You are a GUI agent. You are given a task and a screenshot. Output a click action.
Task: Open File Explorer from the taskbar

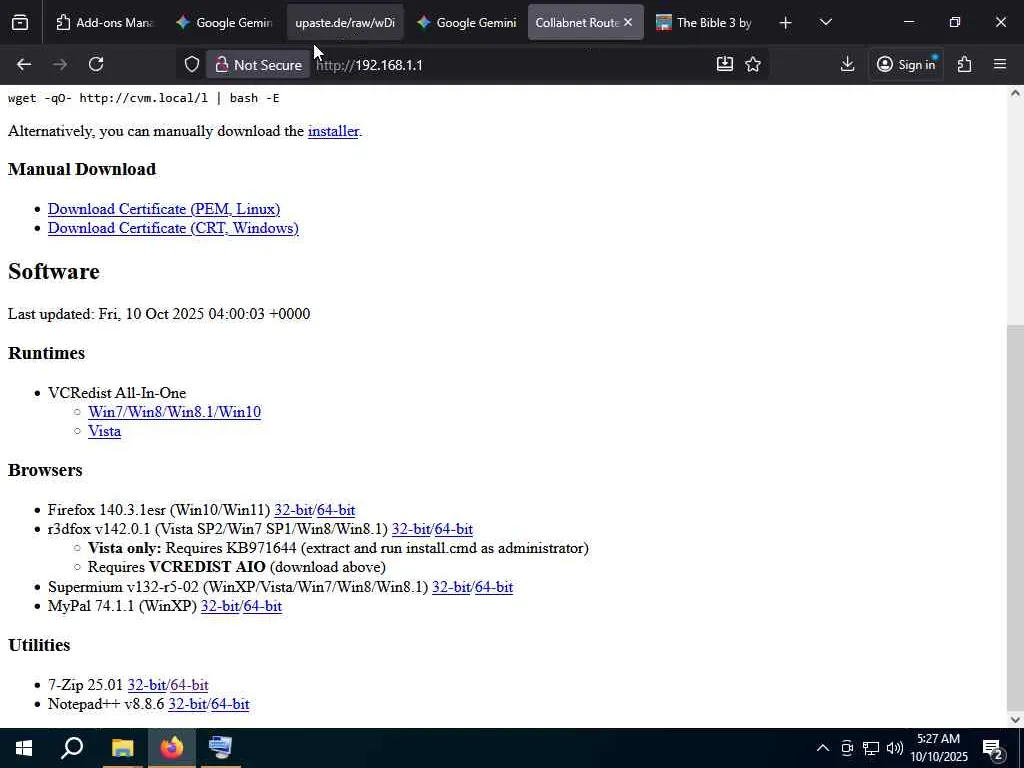pos(122,748)
